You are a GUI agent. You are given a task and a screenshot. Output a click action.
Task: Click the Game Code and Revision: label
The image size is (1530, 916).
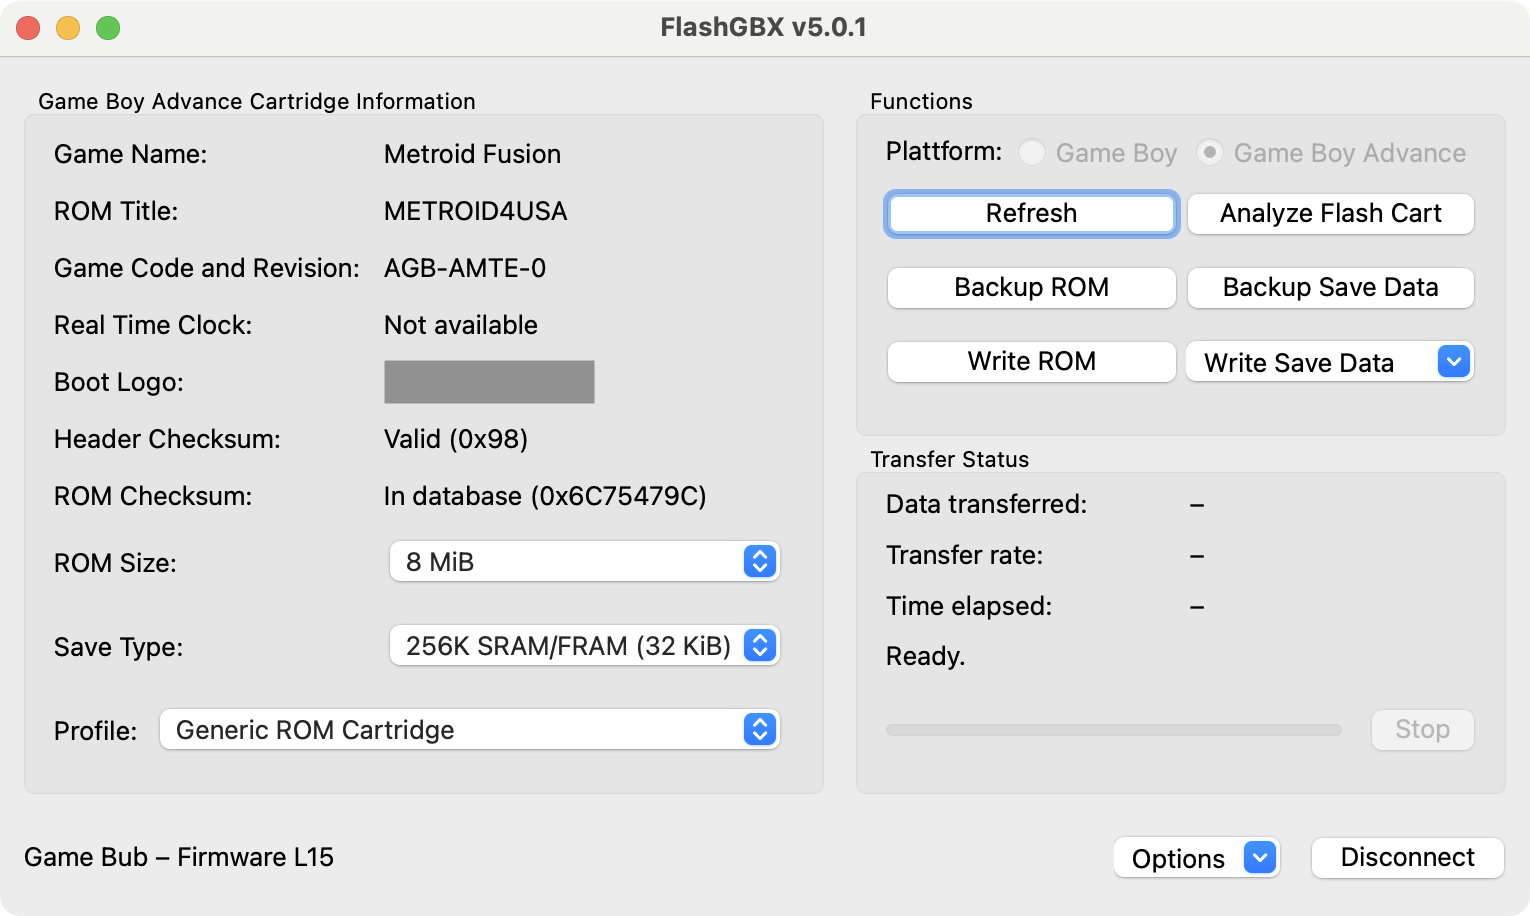(x=207, y=268)
